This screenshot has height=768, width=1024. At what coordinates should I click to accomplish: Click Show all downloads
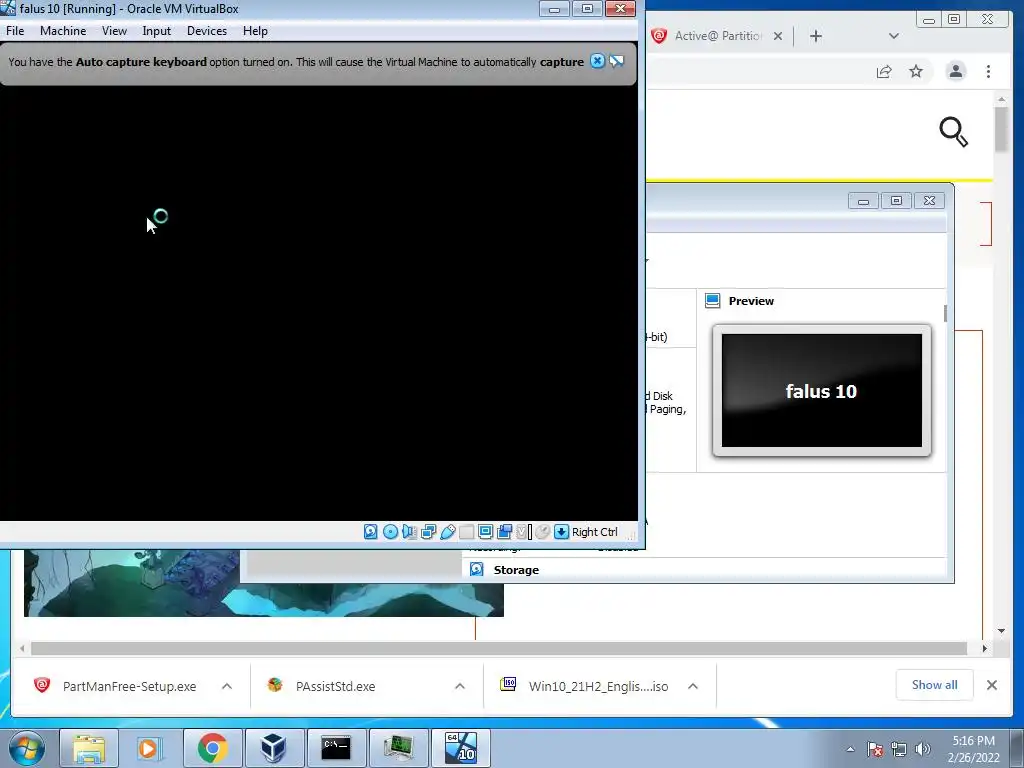pyautogui.click(x=935, y=684)
